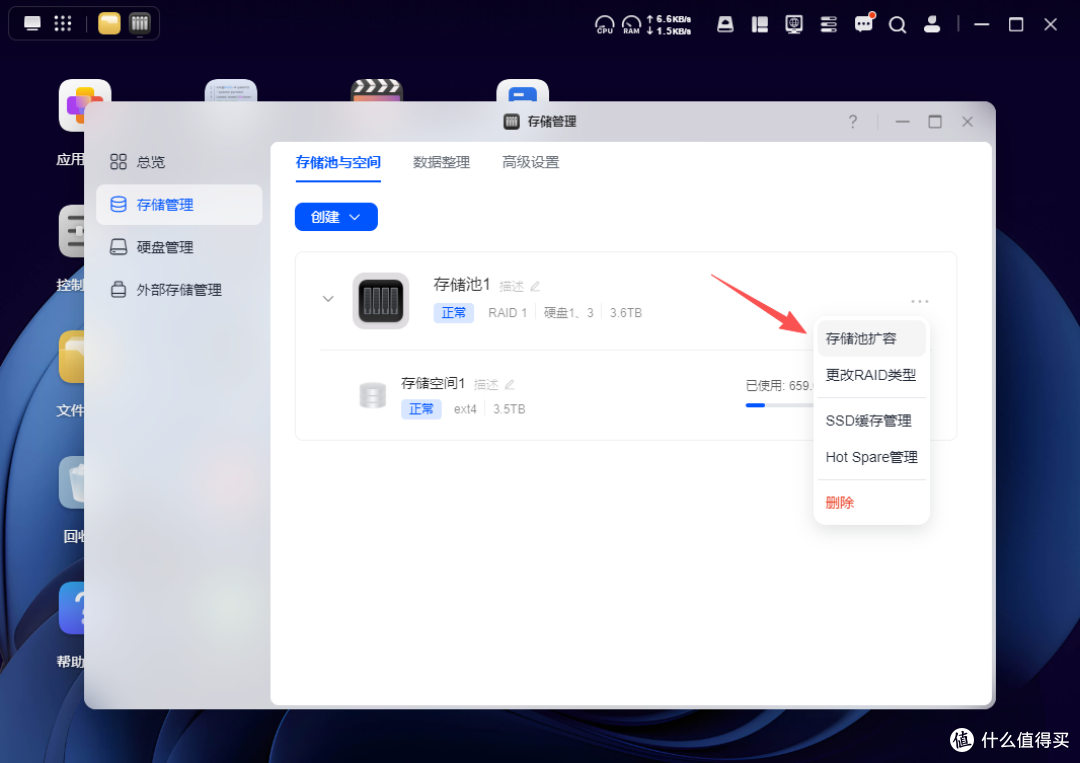Click the storage manager taskbar icon

(x=140, y=23)
